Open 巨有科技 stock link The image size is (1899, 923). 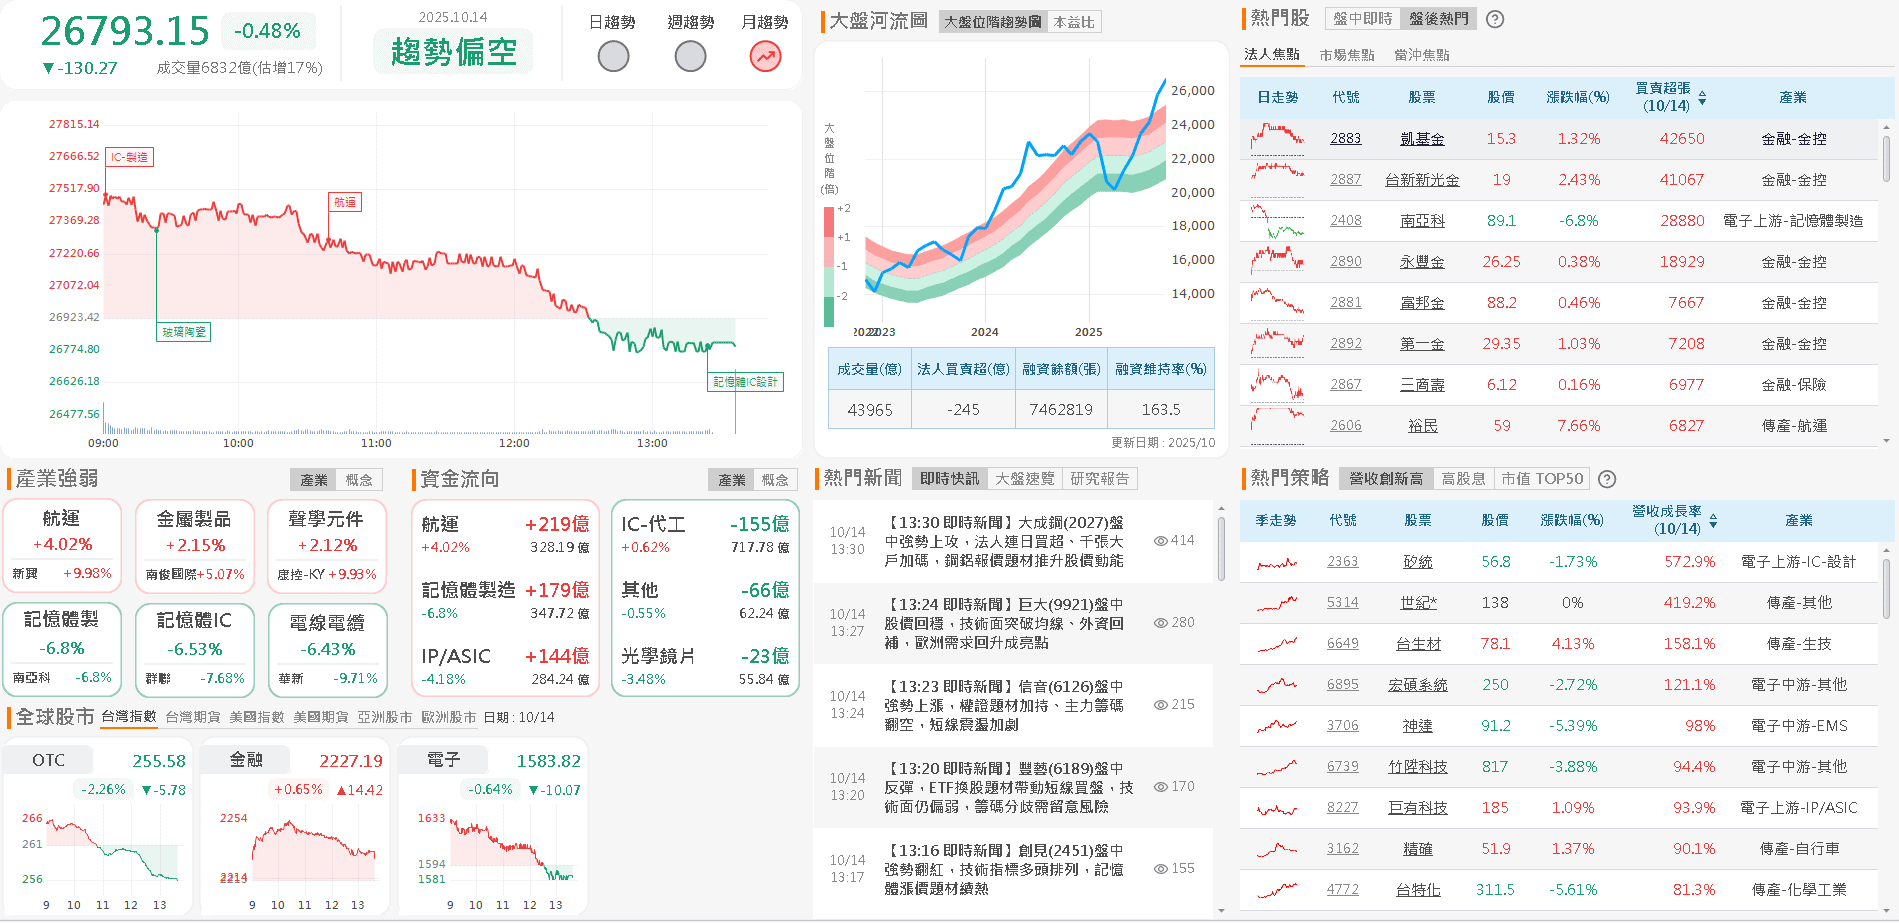pos(1418,808)
